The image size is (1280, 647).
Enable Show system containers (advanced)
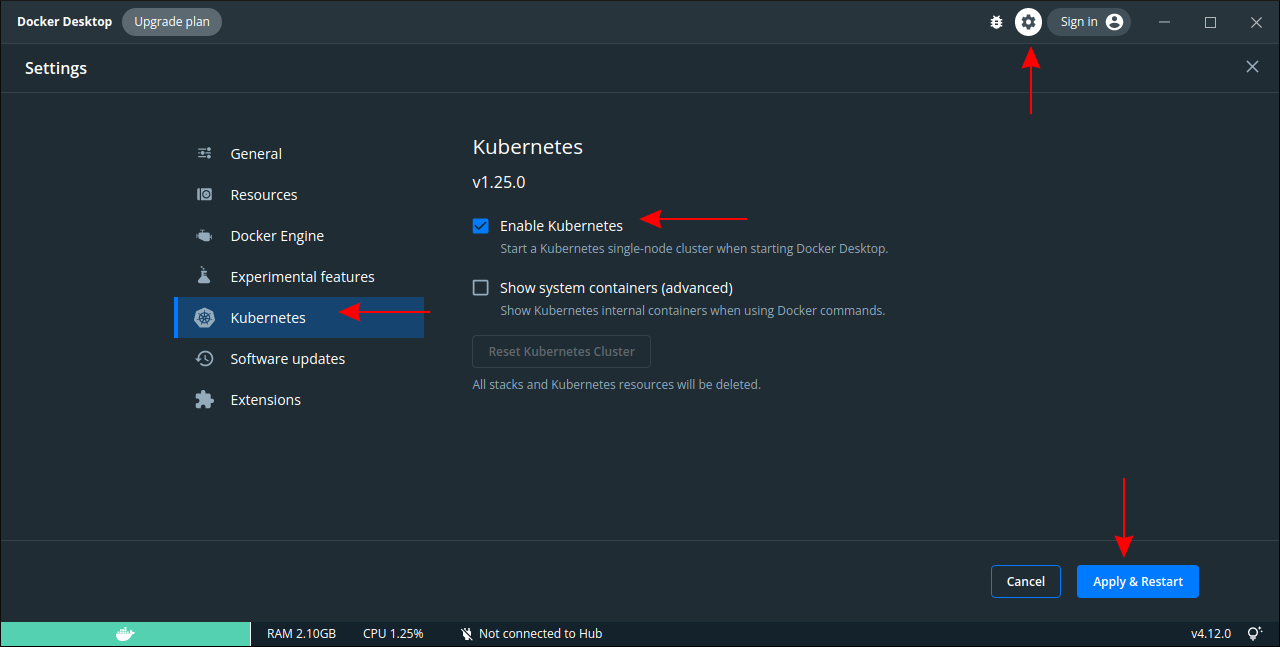[x=481, y=287]
